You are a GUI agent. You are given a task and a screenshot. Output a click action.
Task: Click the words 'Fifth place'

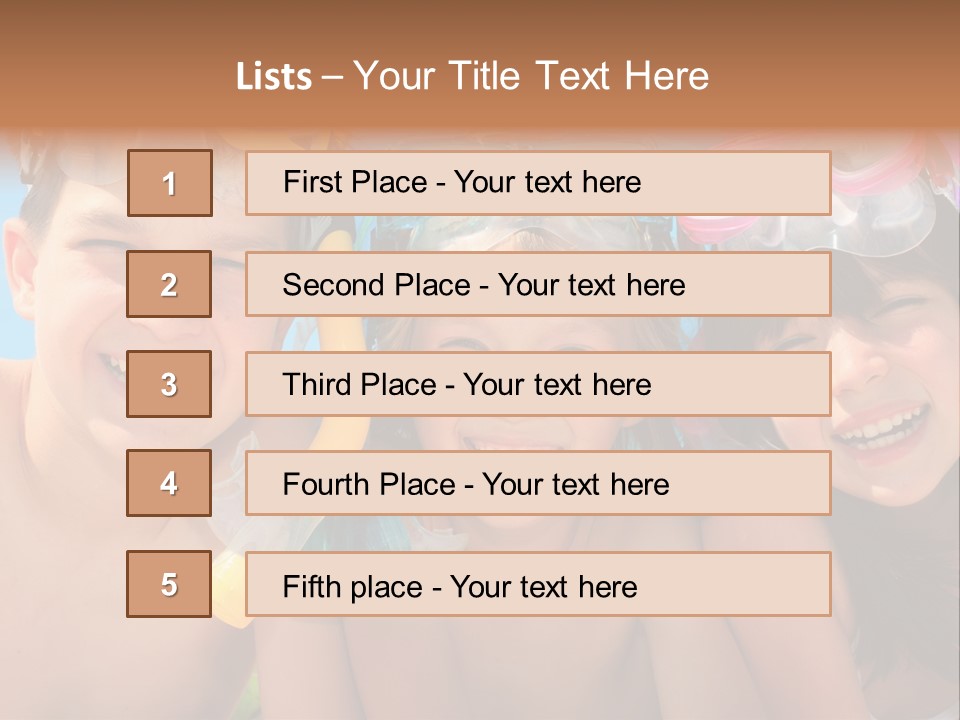[x=353, y=587]
